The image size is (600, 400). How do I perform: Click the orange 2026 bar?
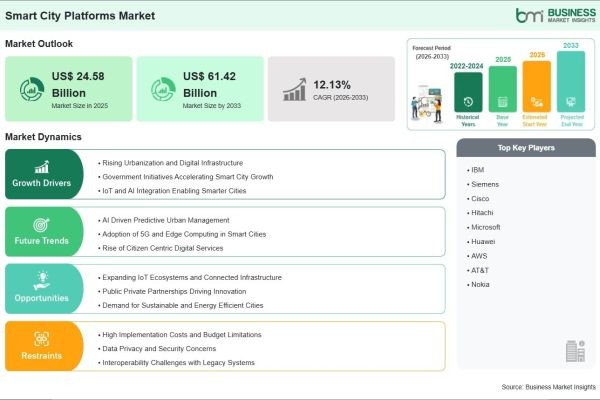click(x=537, y=87)
